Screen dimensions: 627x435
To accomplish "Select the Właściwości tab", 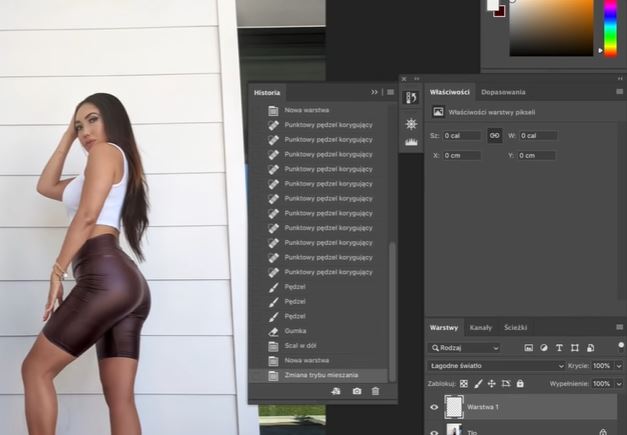I will pyautogui.click(x=449, y=92).
